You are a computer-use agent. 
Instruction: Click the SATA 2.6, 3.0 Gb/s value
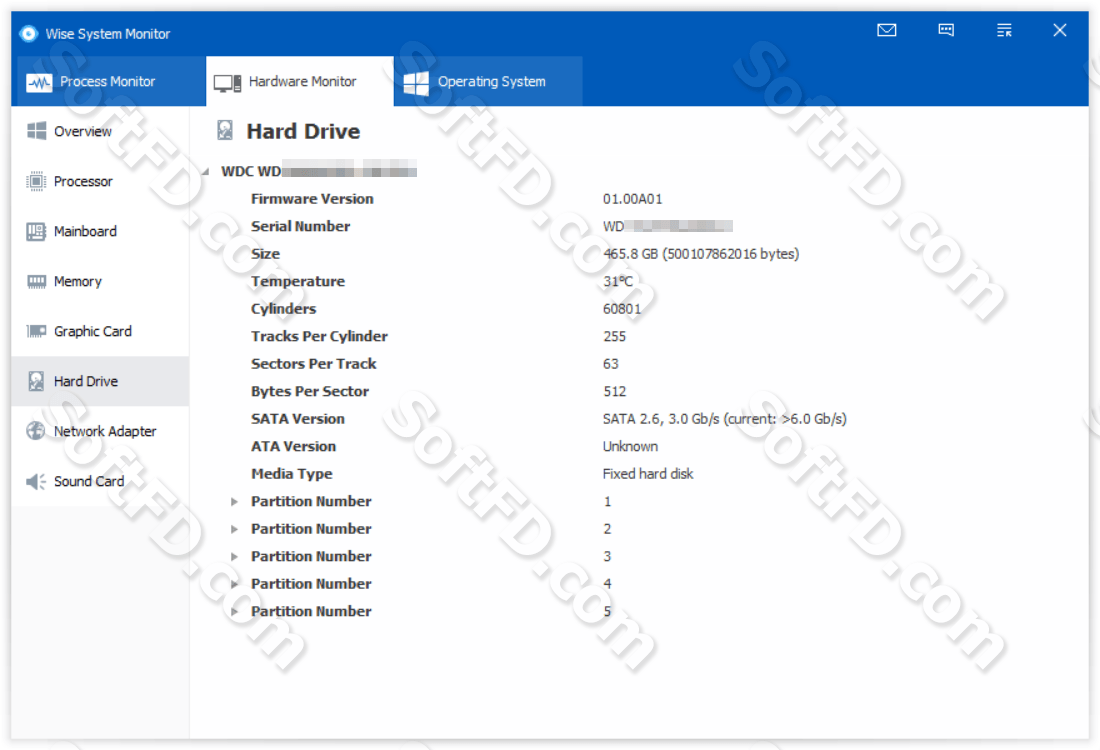tap(725, 419)
